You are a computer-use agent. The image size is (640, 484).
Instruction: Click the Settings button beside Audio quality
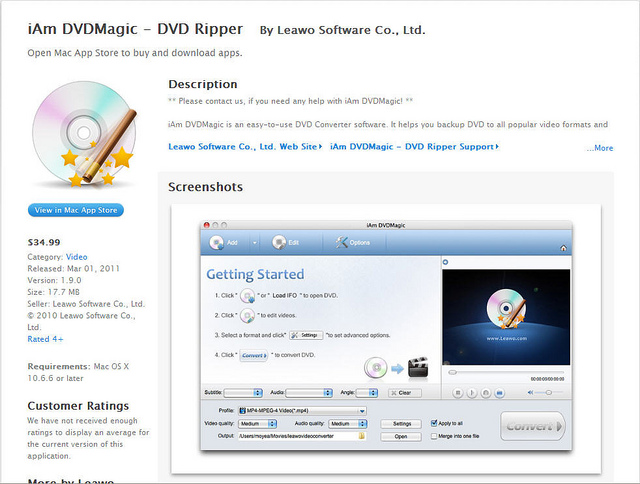pyautogui.click(x=401, y=424)
